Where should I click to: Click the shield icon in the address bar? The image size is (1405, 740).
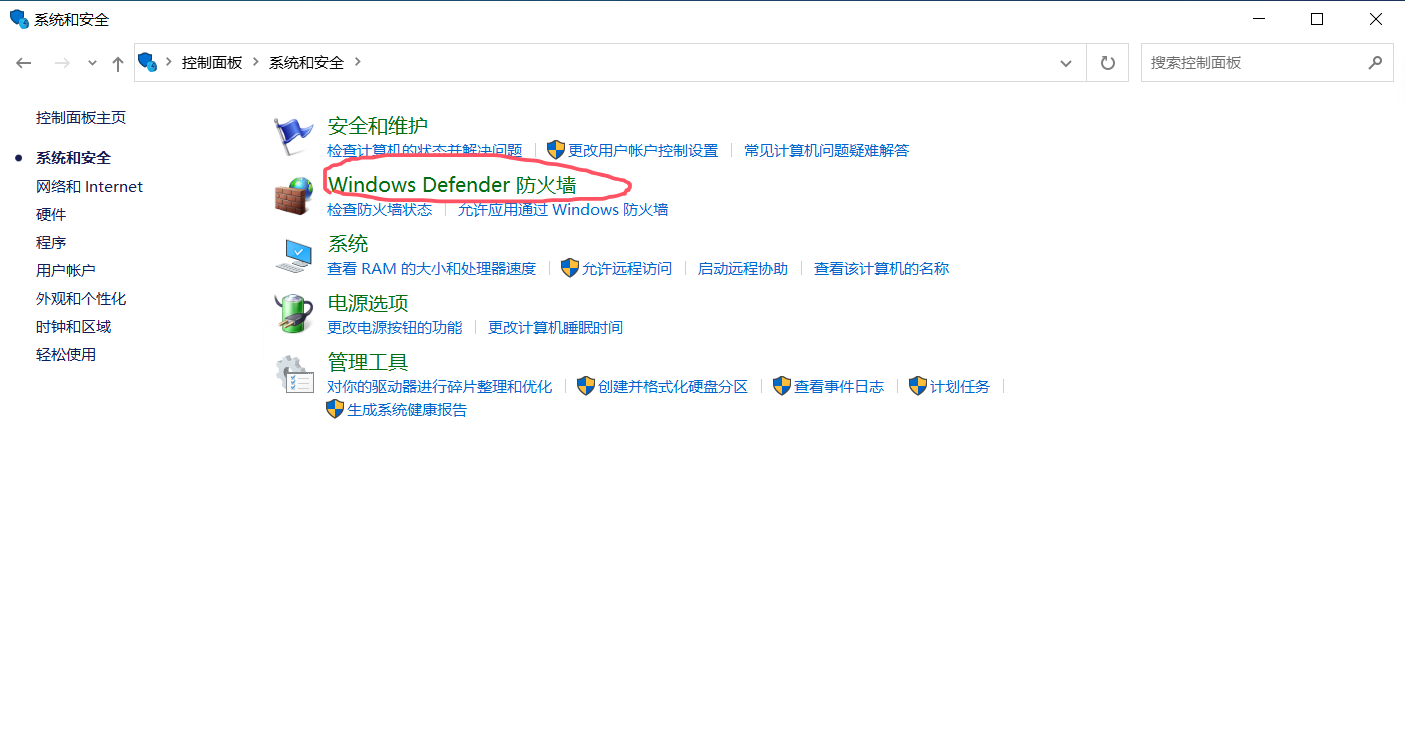(148, 62)
